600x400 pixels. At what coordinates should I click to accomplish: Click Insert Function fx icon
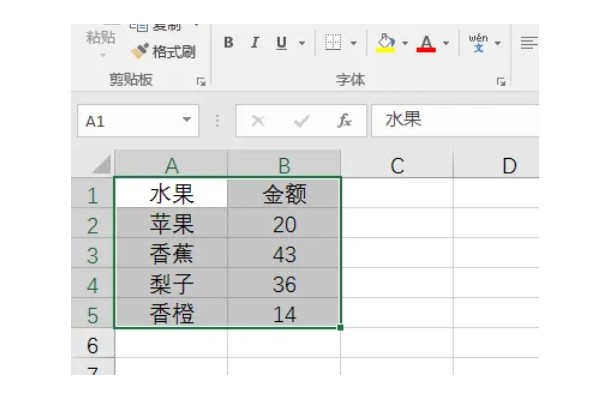tap(344, 121)
